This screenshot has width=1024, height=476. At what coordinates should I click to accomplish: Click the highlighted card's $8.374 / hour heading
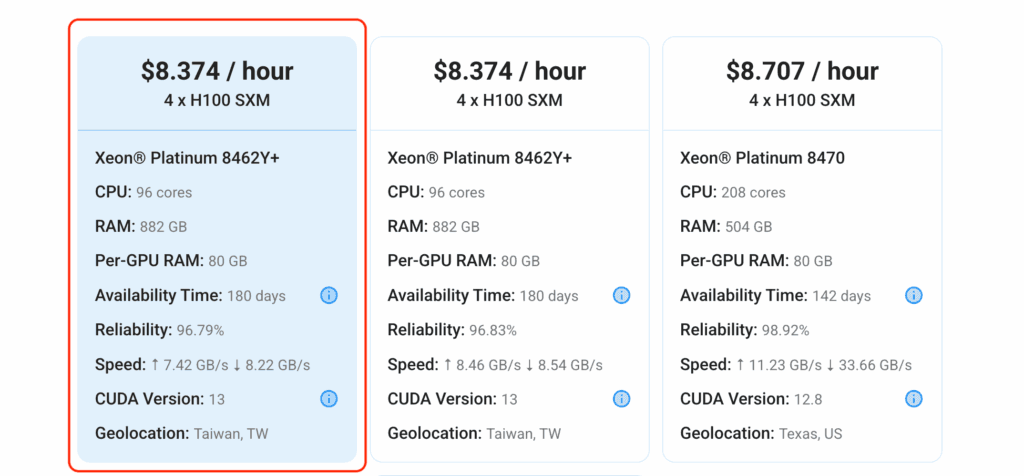pos(217,71)
